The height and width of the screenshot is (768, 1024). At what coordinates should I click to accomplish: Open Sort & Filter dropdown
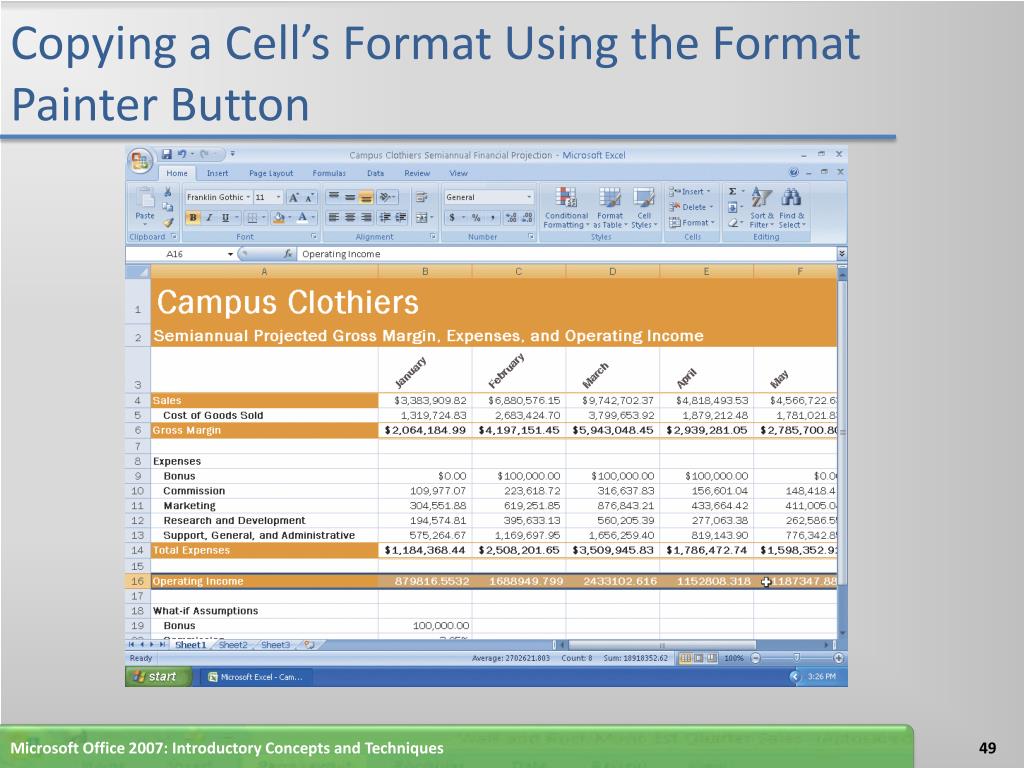coord(761,208)
